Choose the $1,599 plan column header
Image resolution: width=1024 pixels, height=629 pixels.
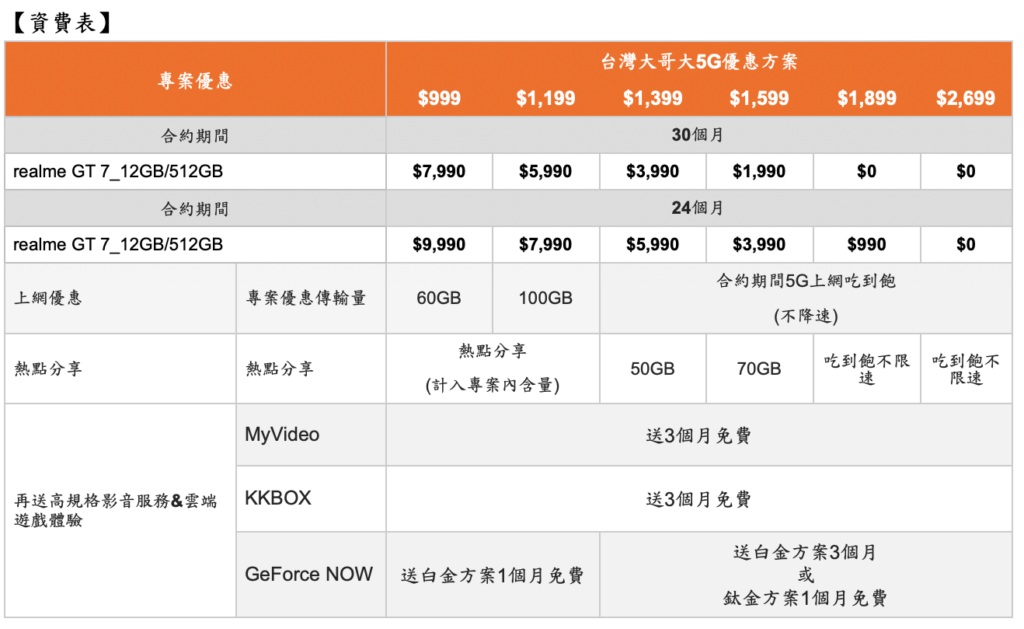point(759,98)
